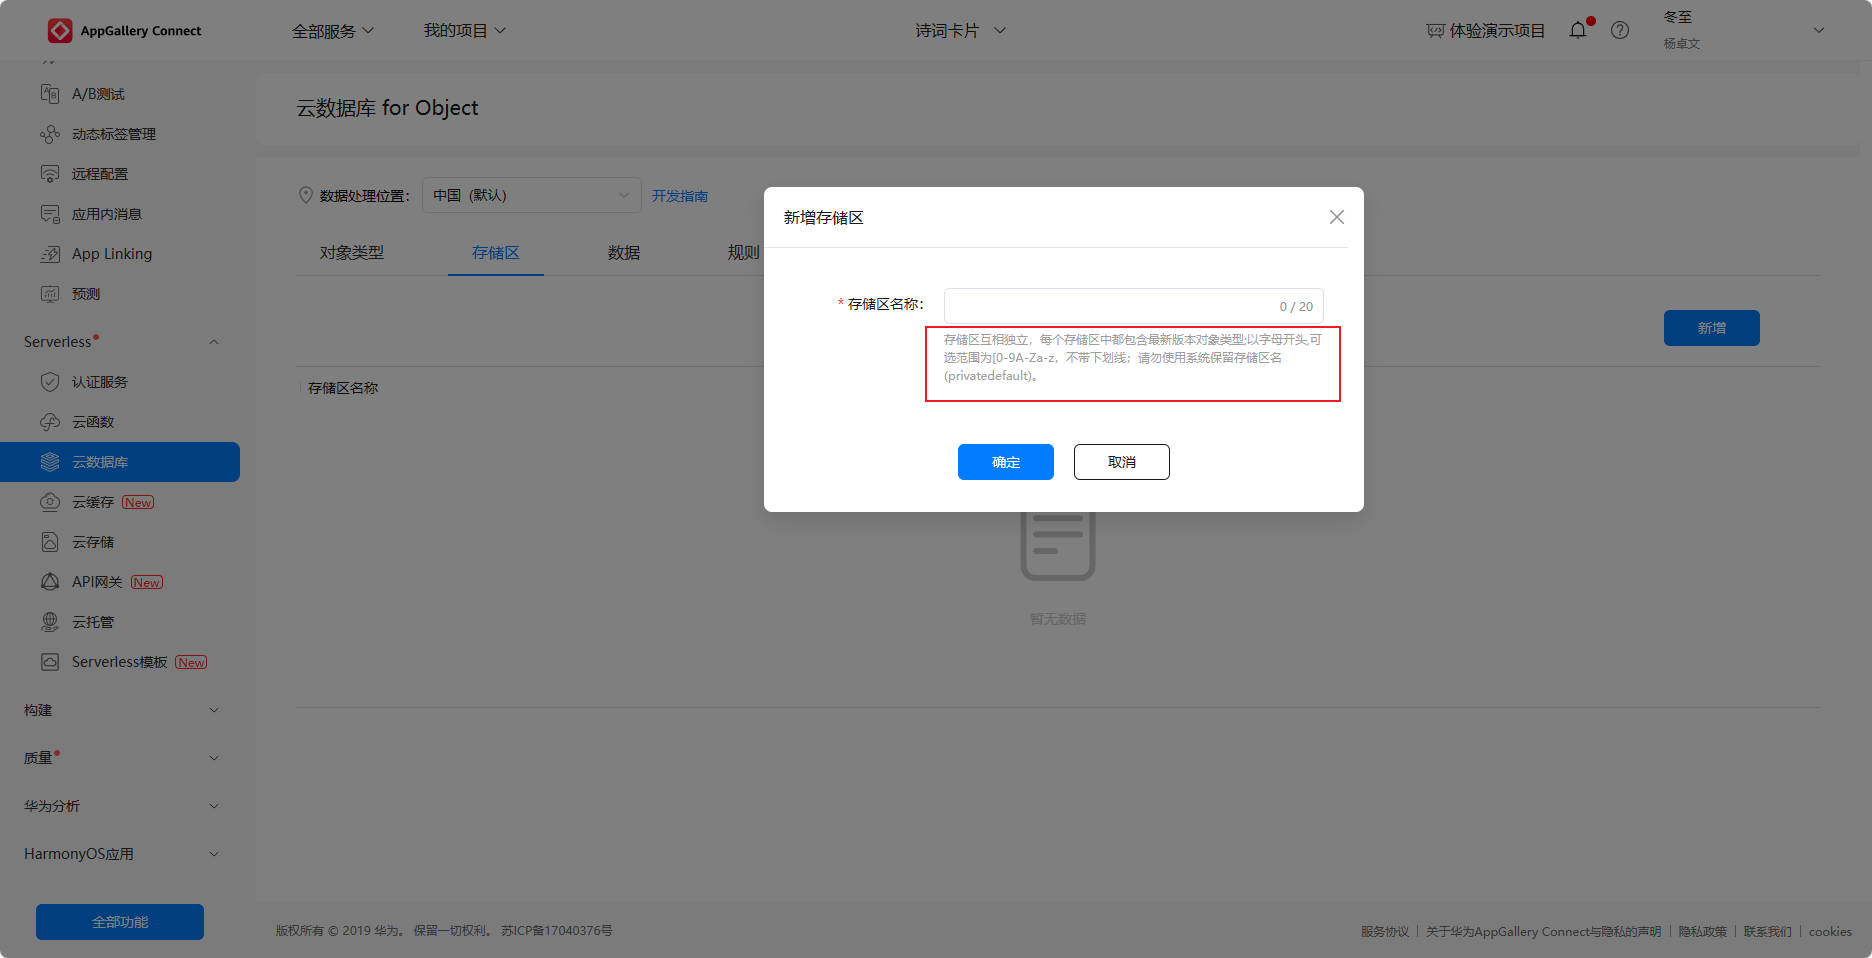Viewport: 1872px width, 958px height.
Task: Switch to the 存储区 tab
Action: (496, 253)
